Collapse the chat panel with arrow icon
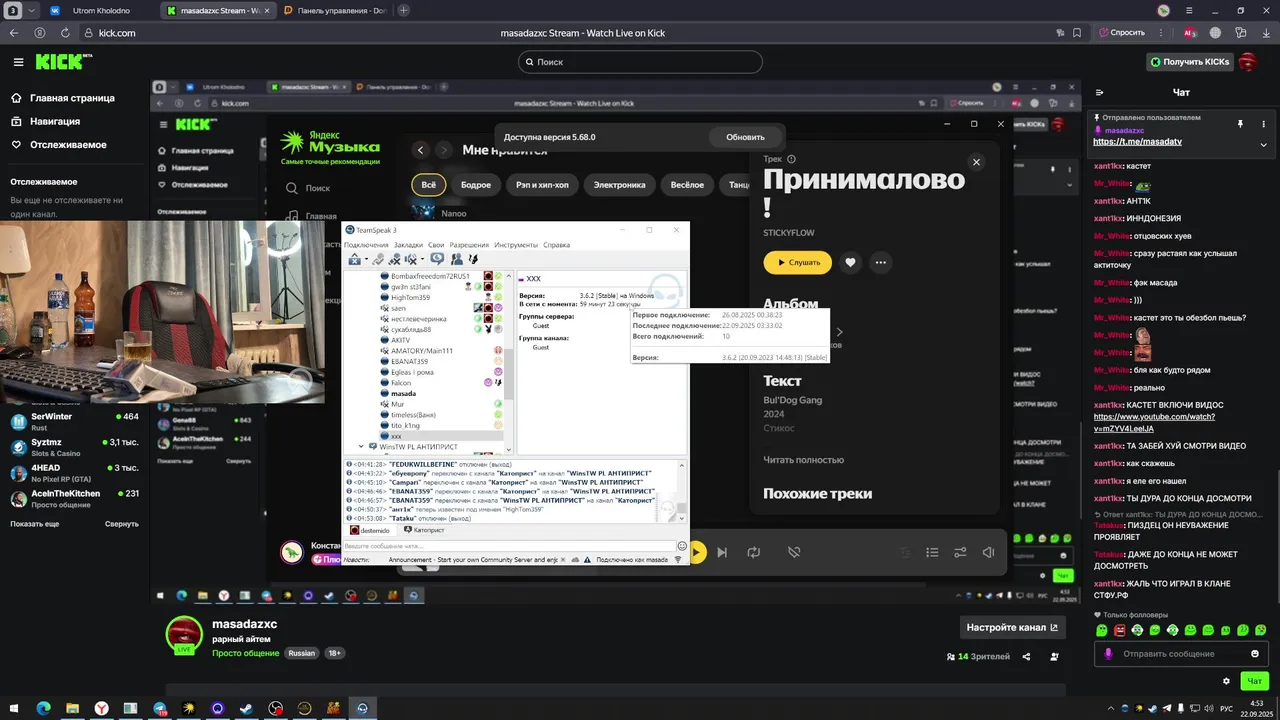 click(x=1100, y=92)
